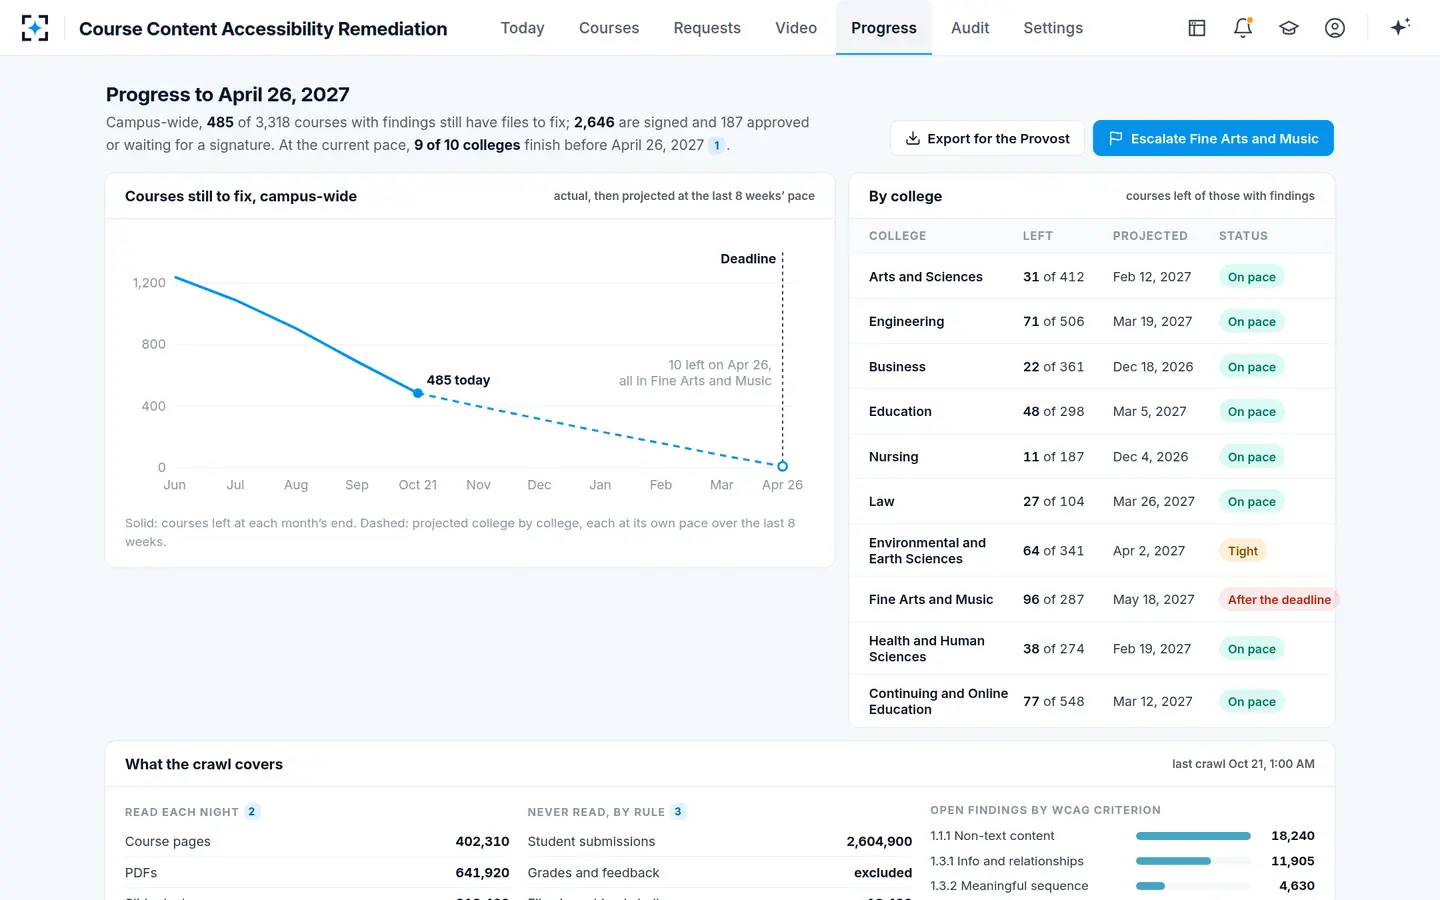
Task: Click the graduation cap icon
Action: point(1289,28)
